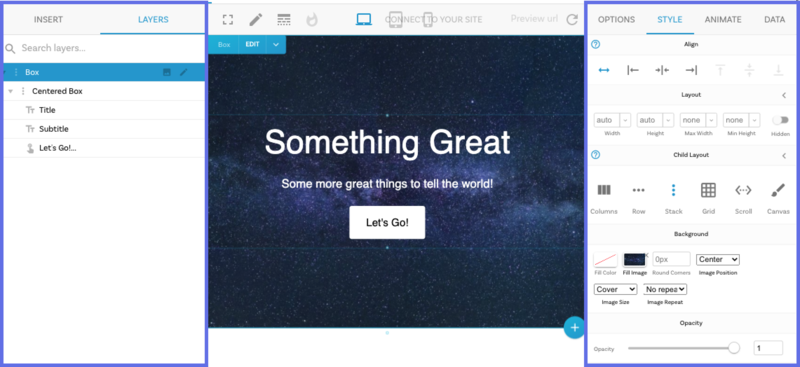Click the help icon beside Align heading

pyautogui.click(x=595, y=44)
